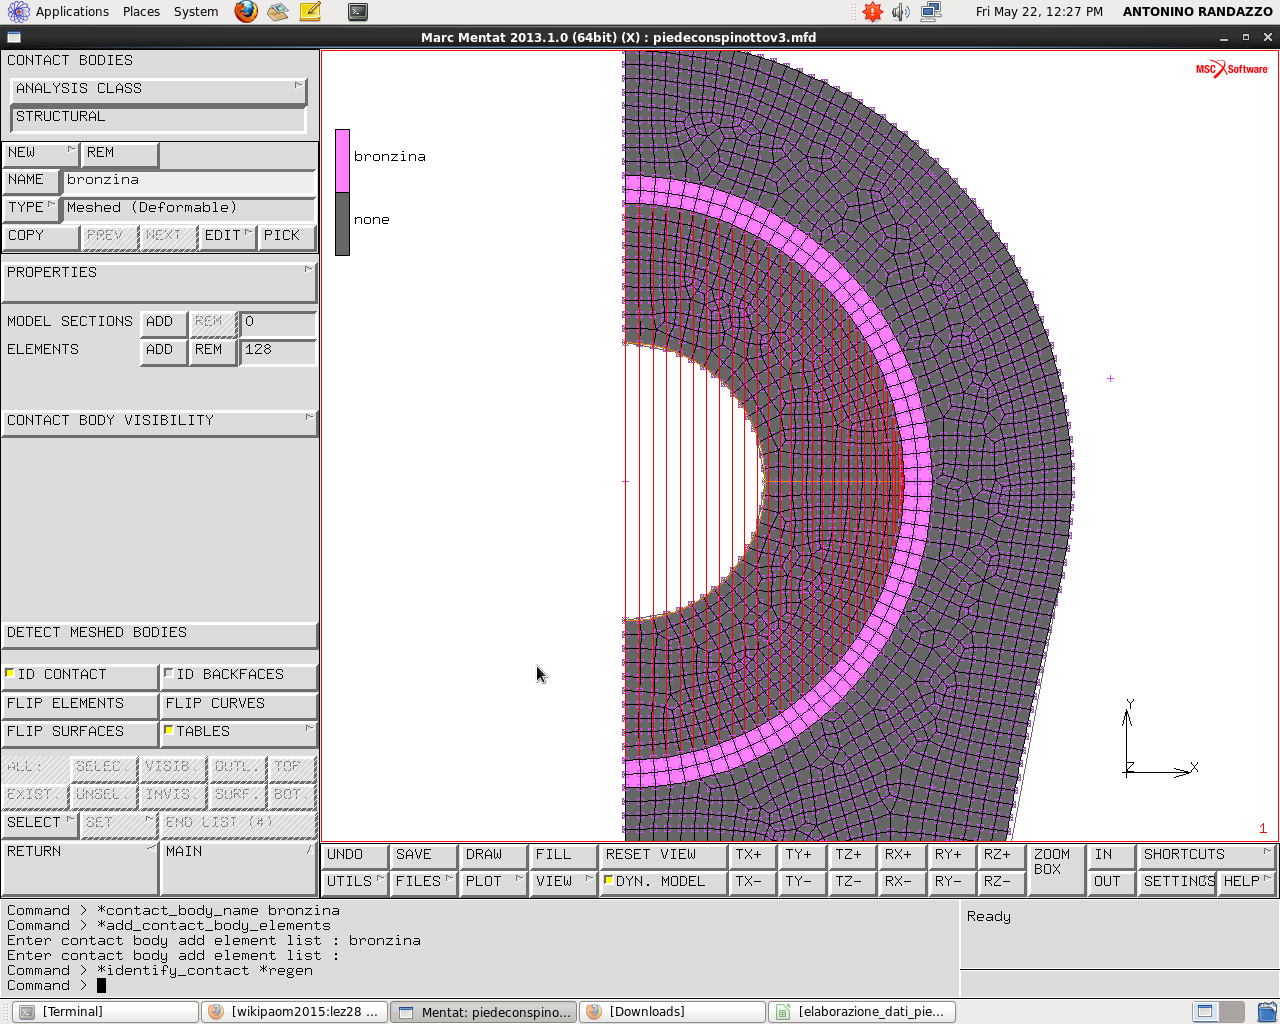Open the EDIT dropdown
The height and width of the screenshot is (1024, 1280).
228,236
